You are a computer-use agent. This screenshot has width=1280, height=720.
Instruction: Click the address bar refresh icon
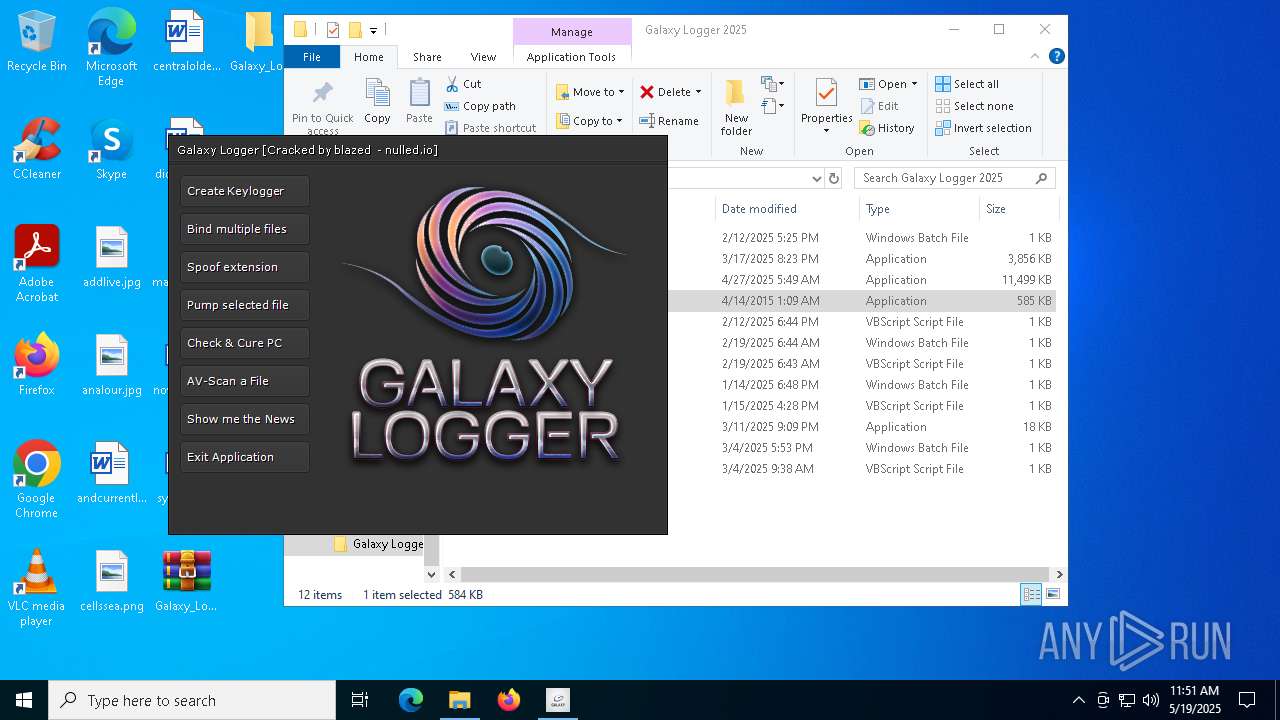point(835,178)
